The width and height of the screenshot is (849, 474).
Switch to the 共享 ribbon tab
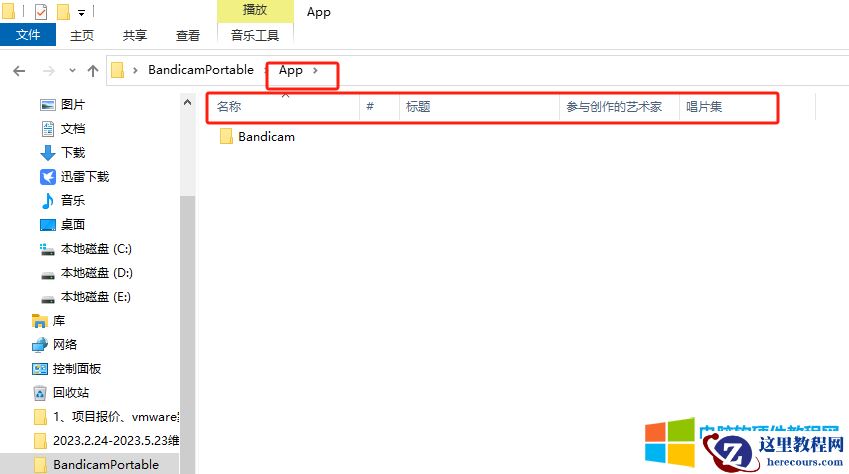click(135, 36)
